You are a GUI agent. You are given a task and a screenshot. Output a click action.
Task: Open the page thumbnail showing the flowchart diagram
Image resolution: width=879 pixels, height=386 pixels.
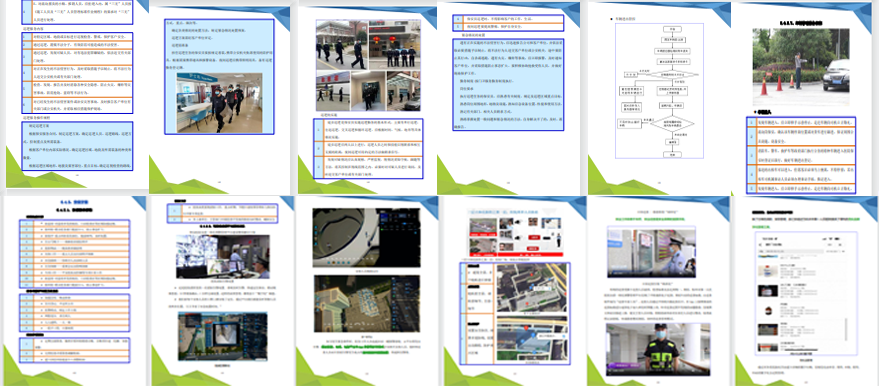(659, 97)
